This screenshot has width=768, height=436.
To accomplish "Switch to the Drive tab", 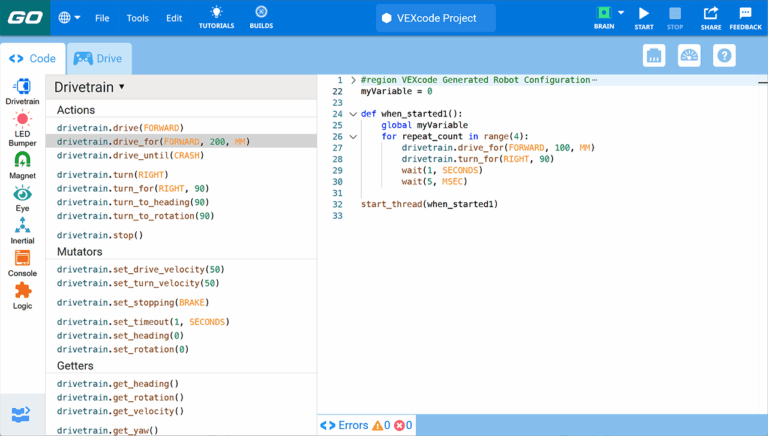I will tap(99, 59).
